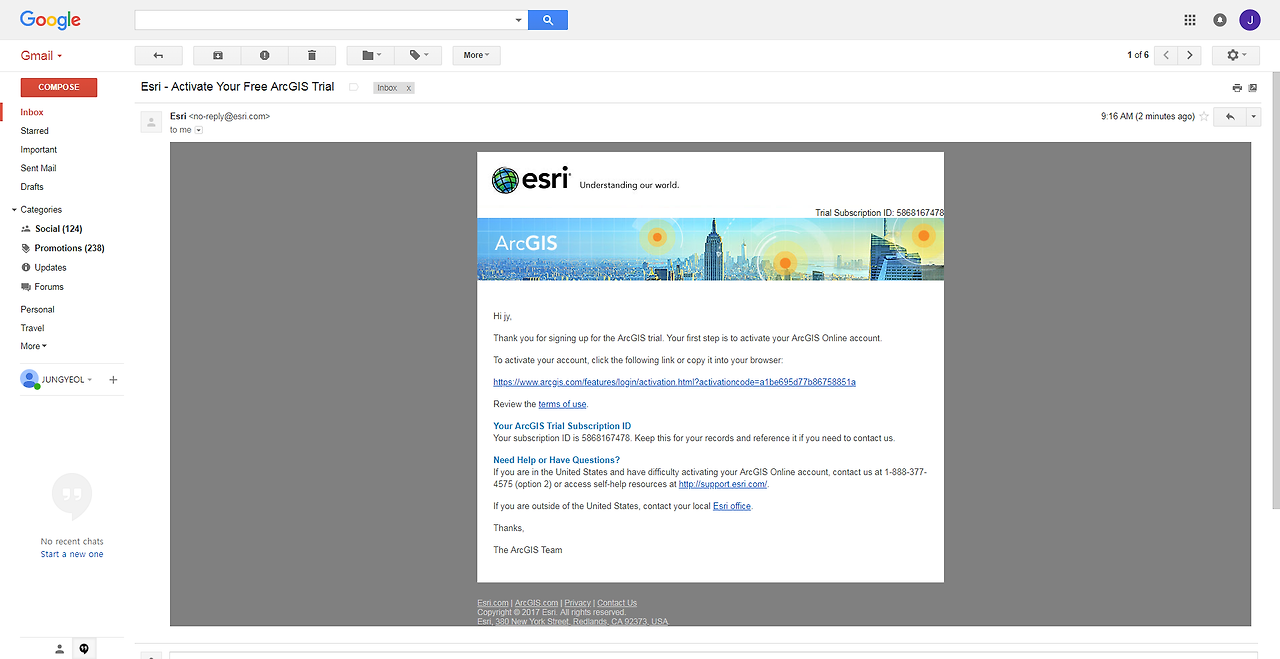Open the Important folder
The image size is (1280, 659).
[39, 150]
